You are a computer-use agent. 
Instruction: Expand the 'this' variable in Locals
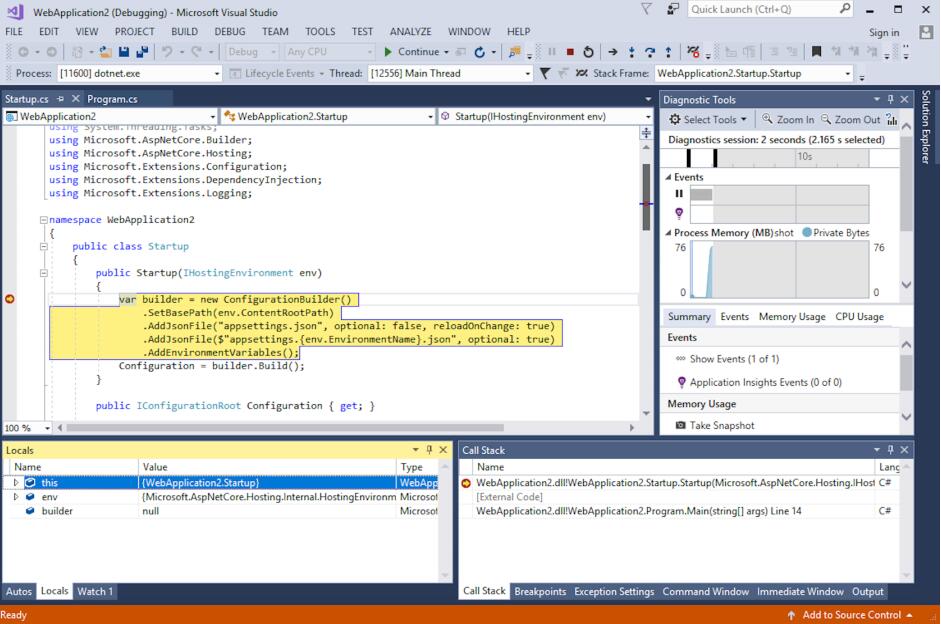pos(16,483)
